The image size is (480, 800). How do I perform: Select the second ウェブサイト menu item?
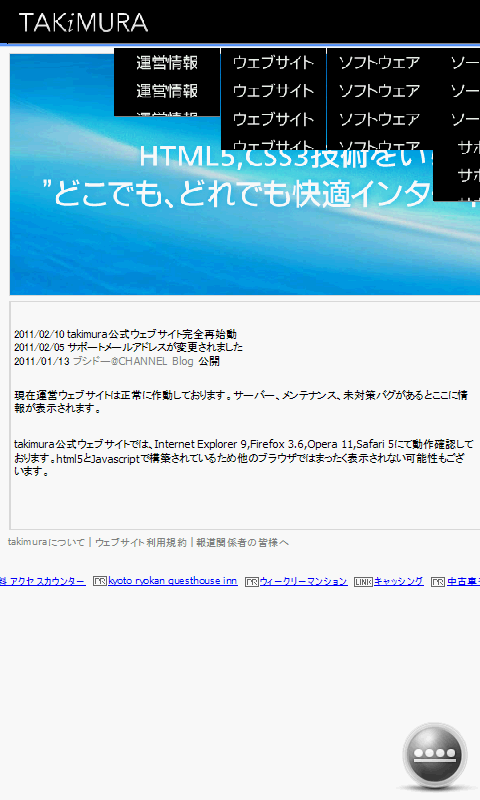click(273, 91)
